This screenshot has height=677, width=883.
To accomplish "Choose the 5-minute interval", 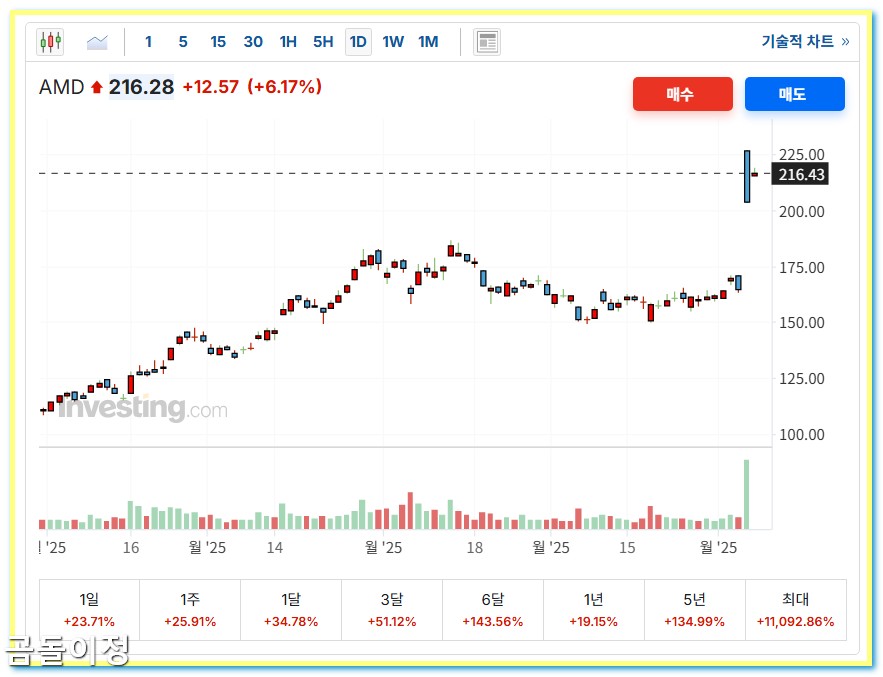I will click(183, 41).
